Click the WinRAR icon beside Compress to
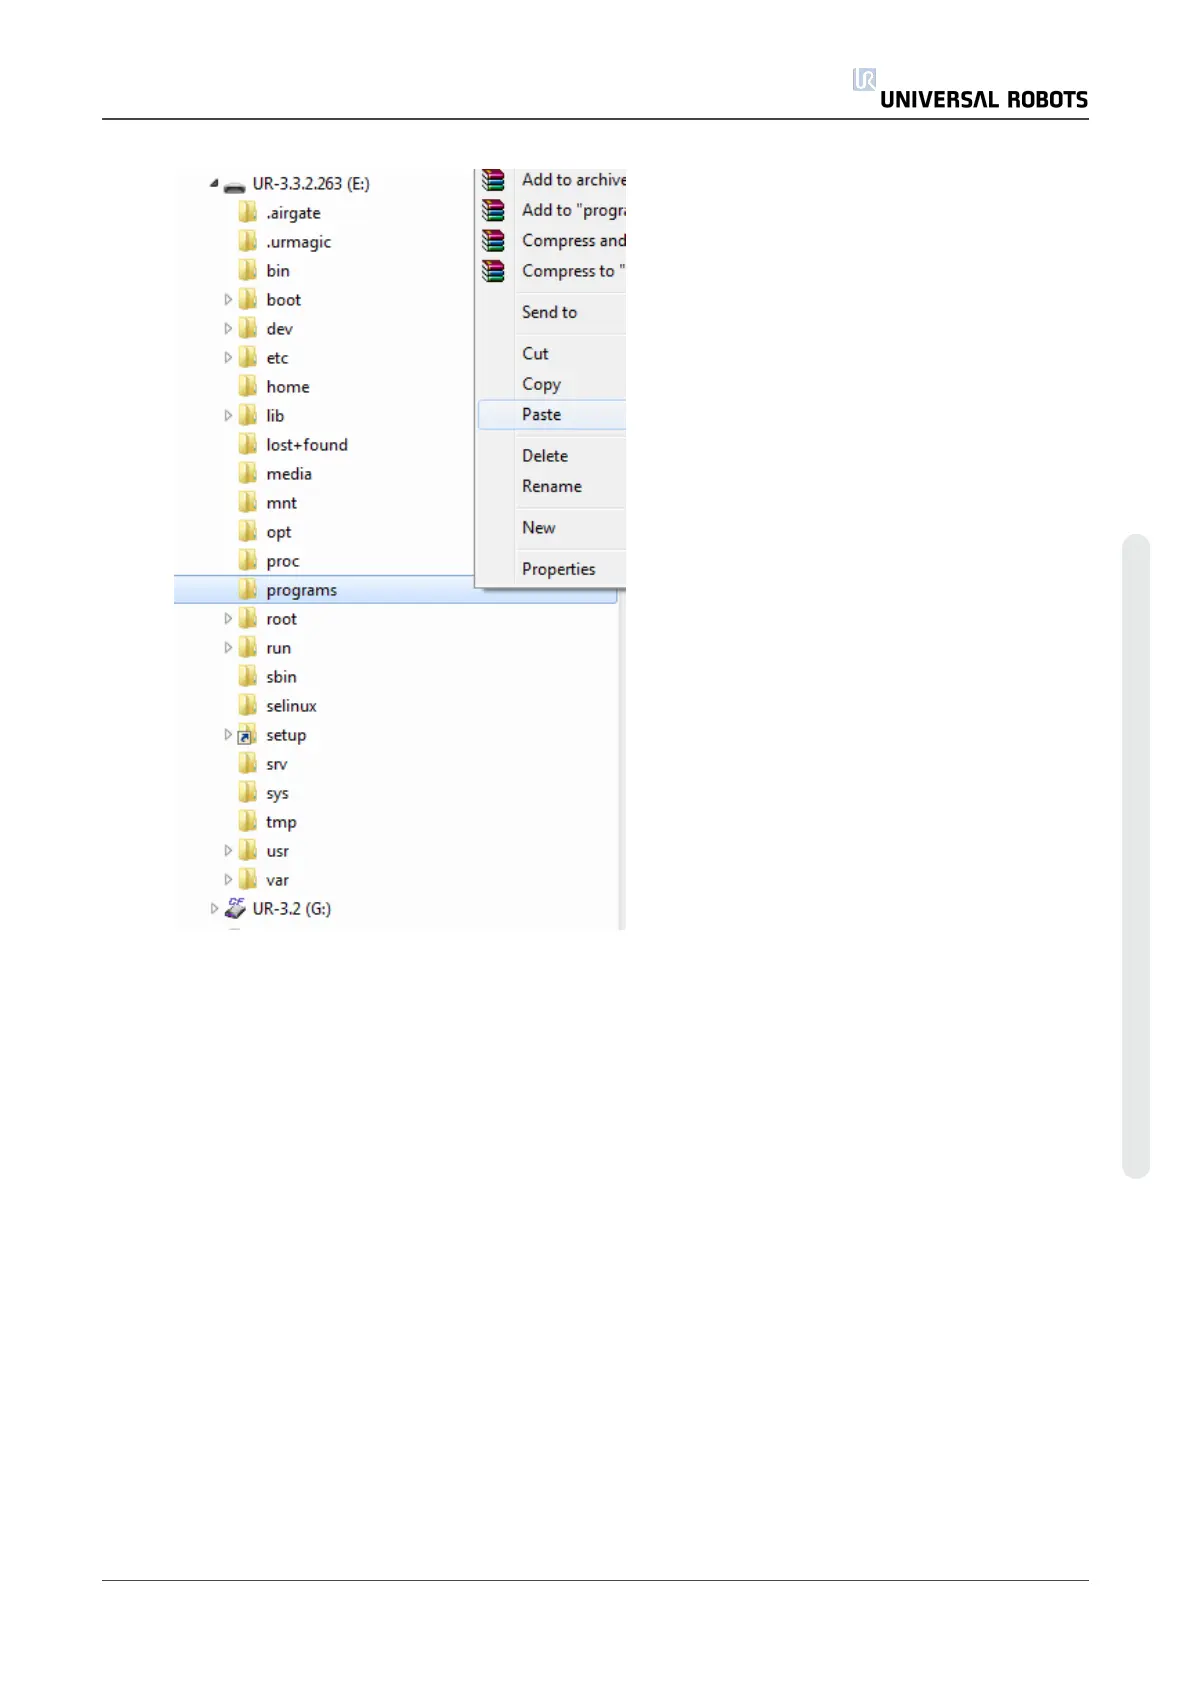Image resolution: width=1191 pixels, height=1684 pixels. pyautogui.click(x=493, y=271)
